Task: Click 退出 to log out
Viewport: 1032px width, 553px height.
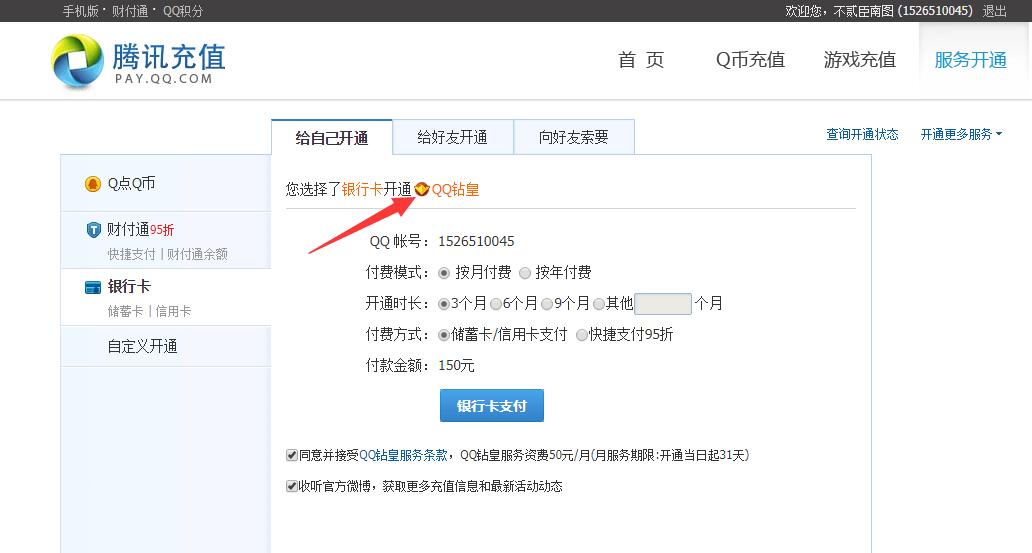Action: tap(994, 11)
